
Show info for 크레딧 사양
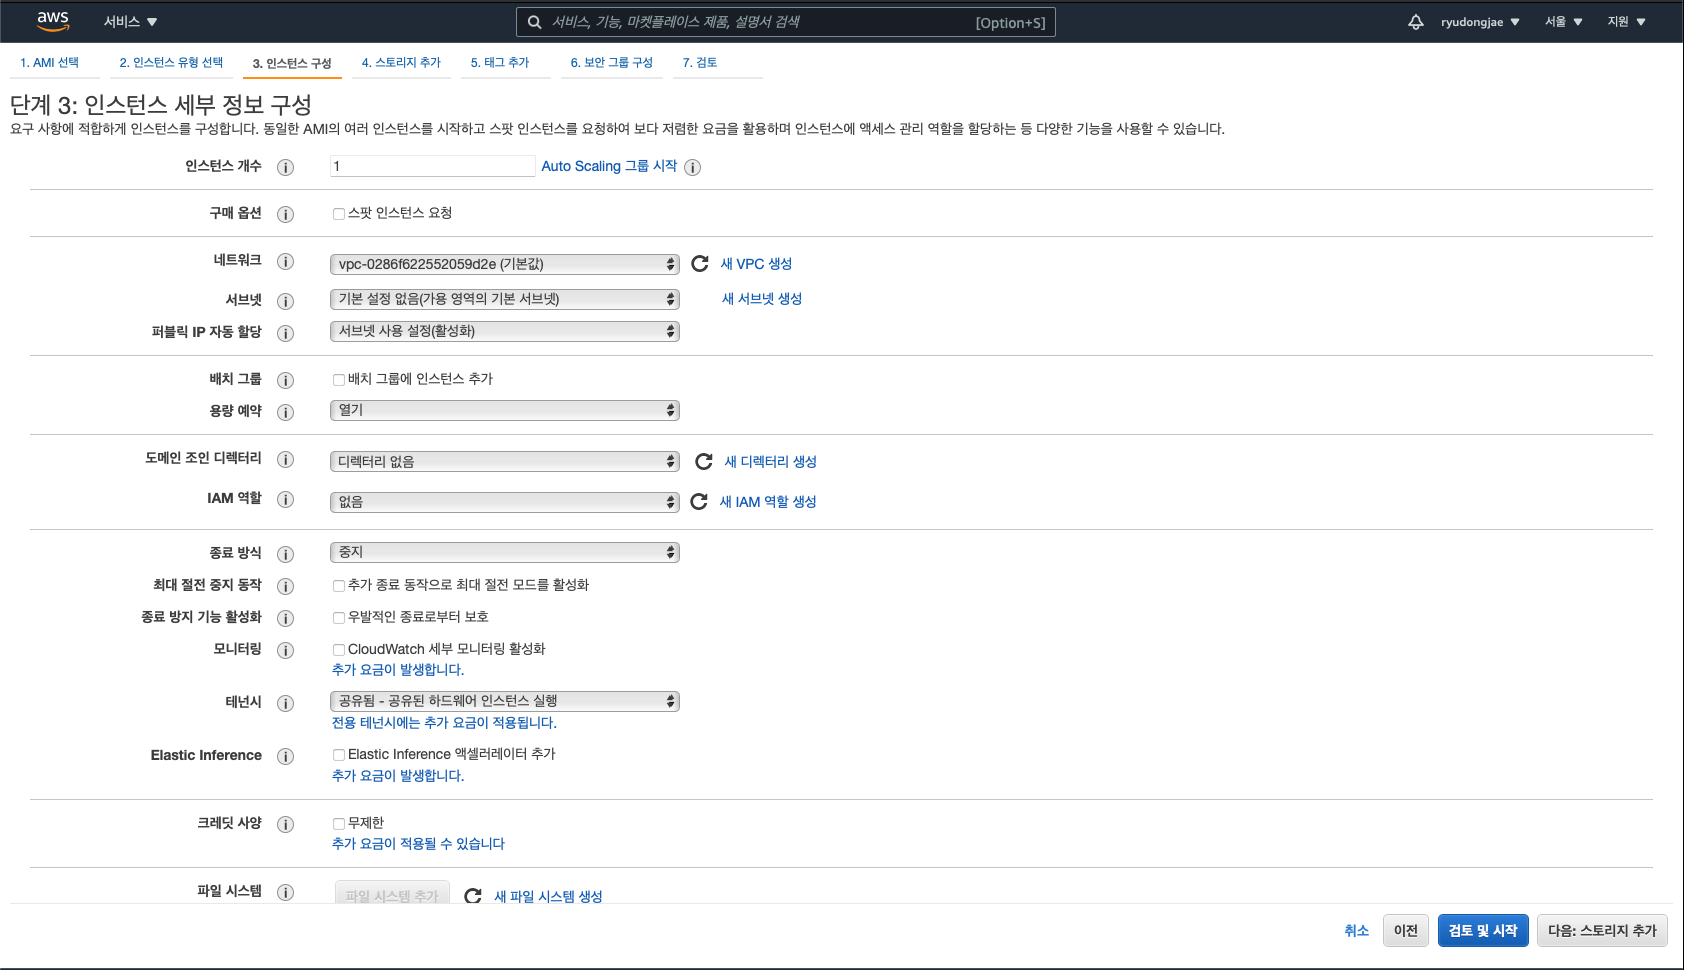pos(286,824)
